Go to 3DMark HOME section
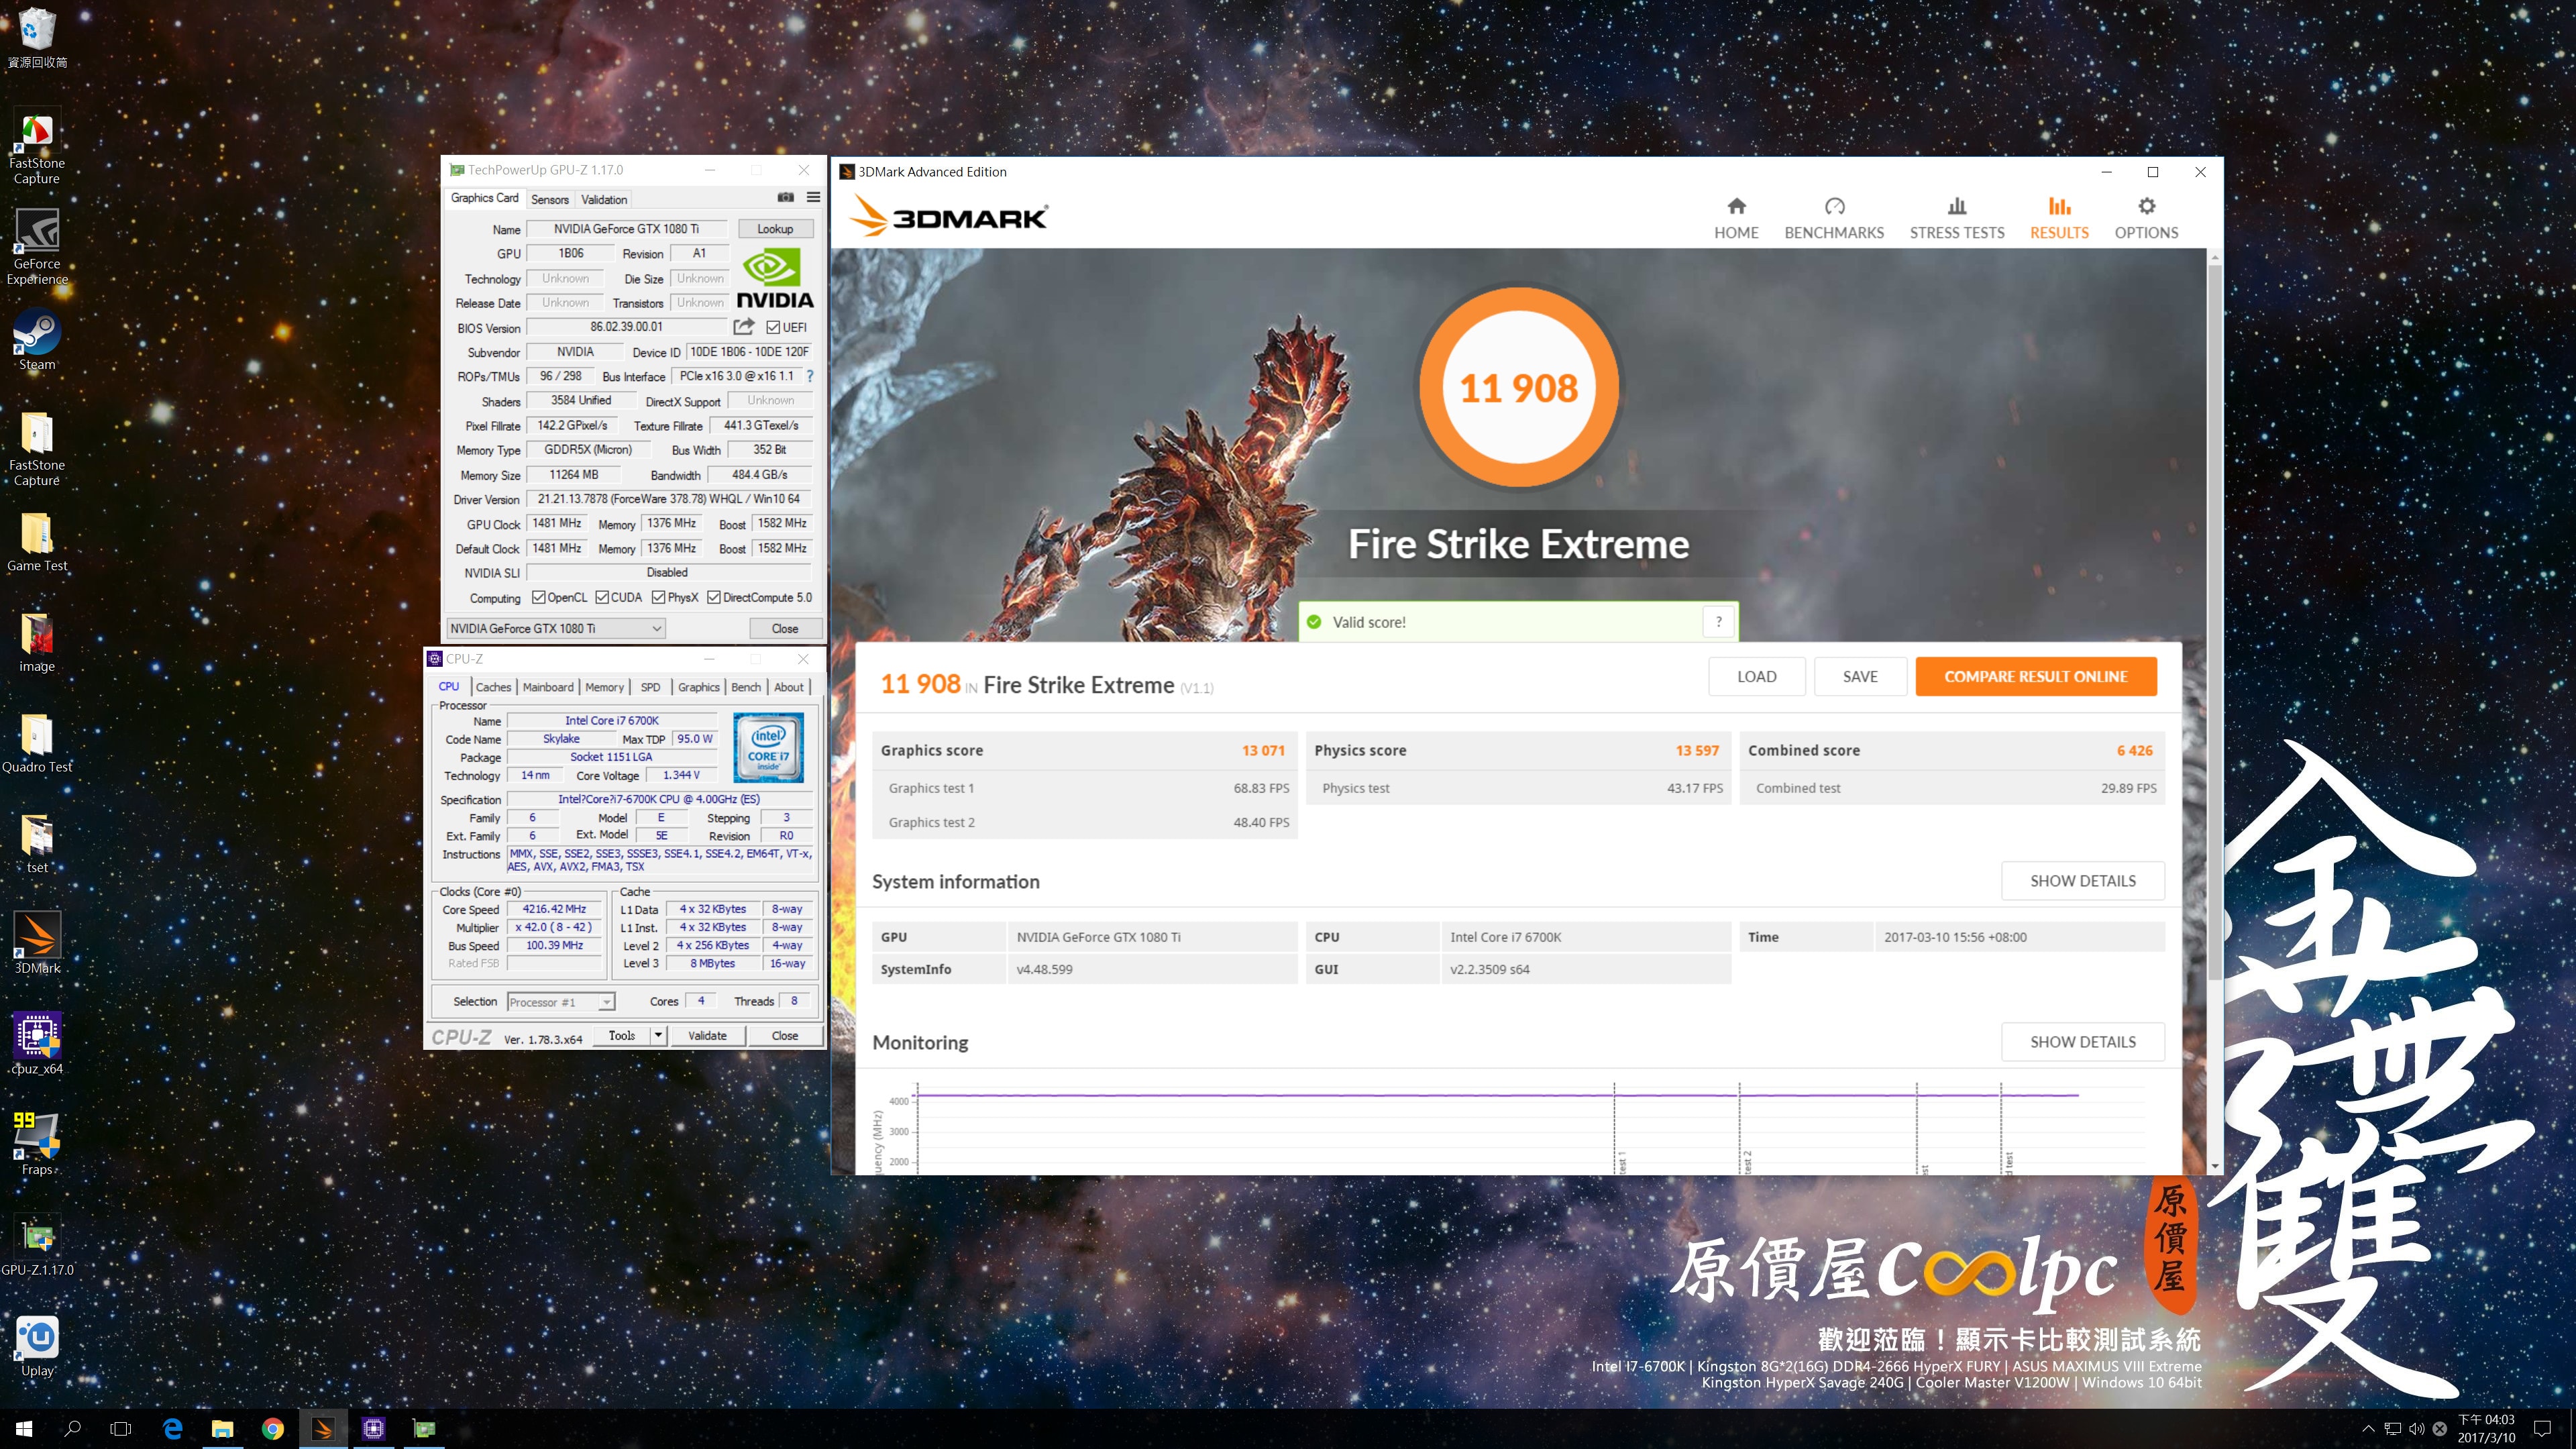This screenshot has height=1449, width=2576. (x=1736, y=218)
